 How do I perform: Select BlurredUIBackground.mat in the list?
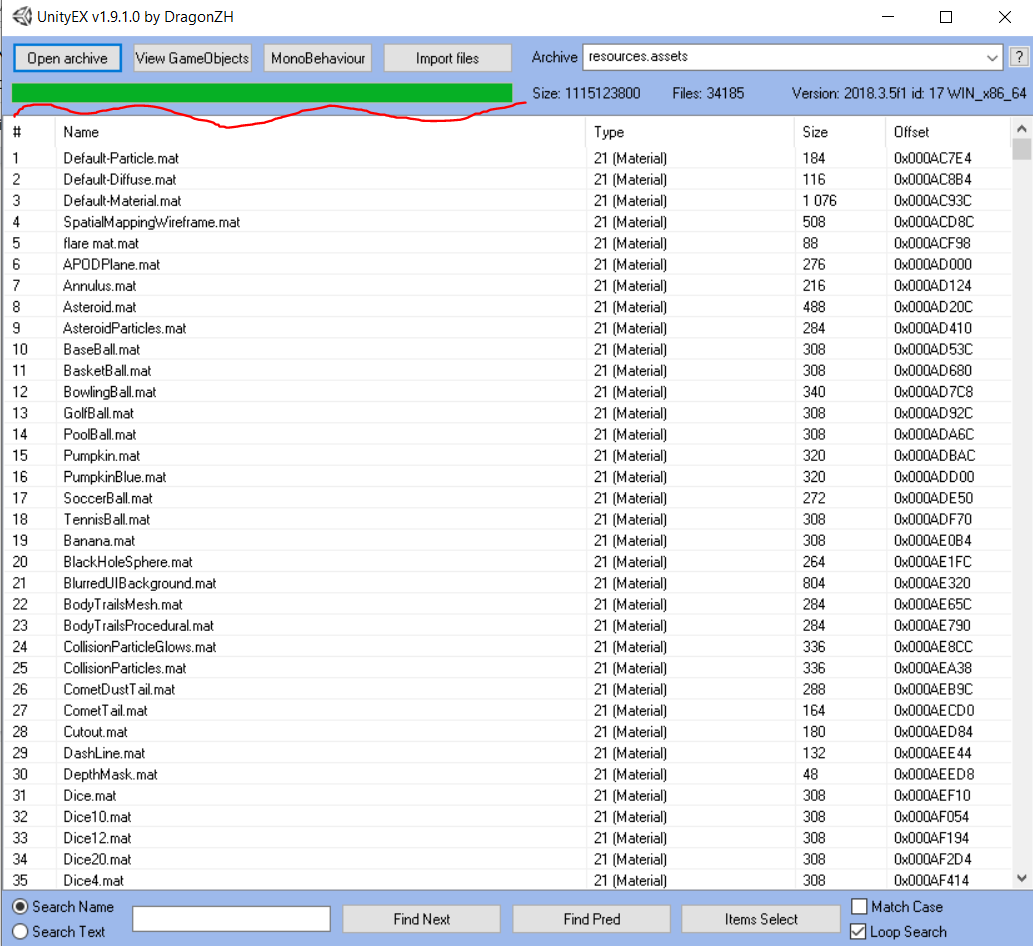(x=508, y=583)
